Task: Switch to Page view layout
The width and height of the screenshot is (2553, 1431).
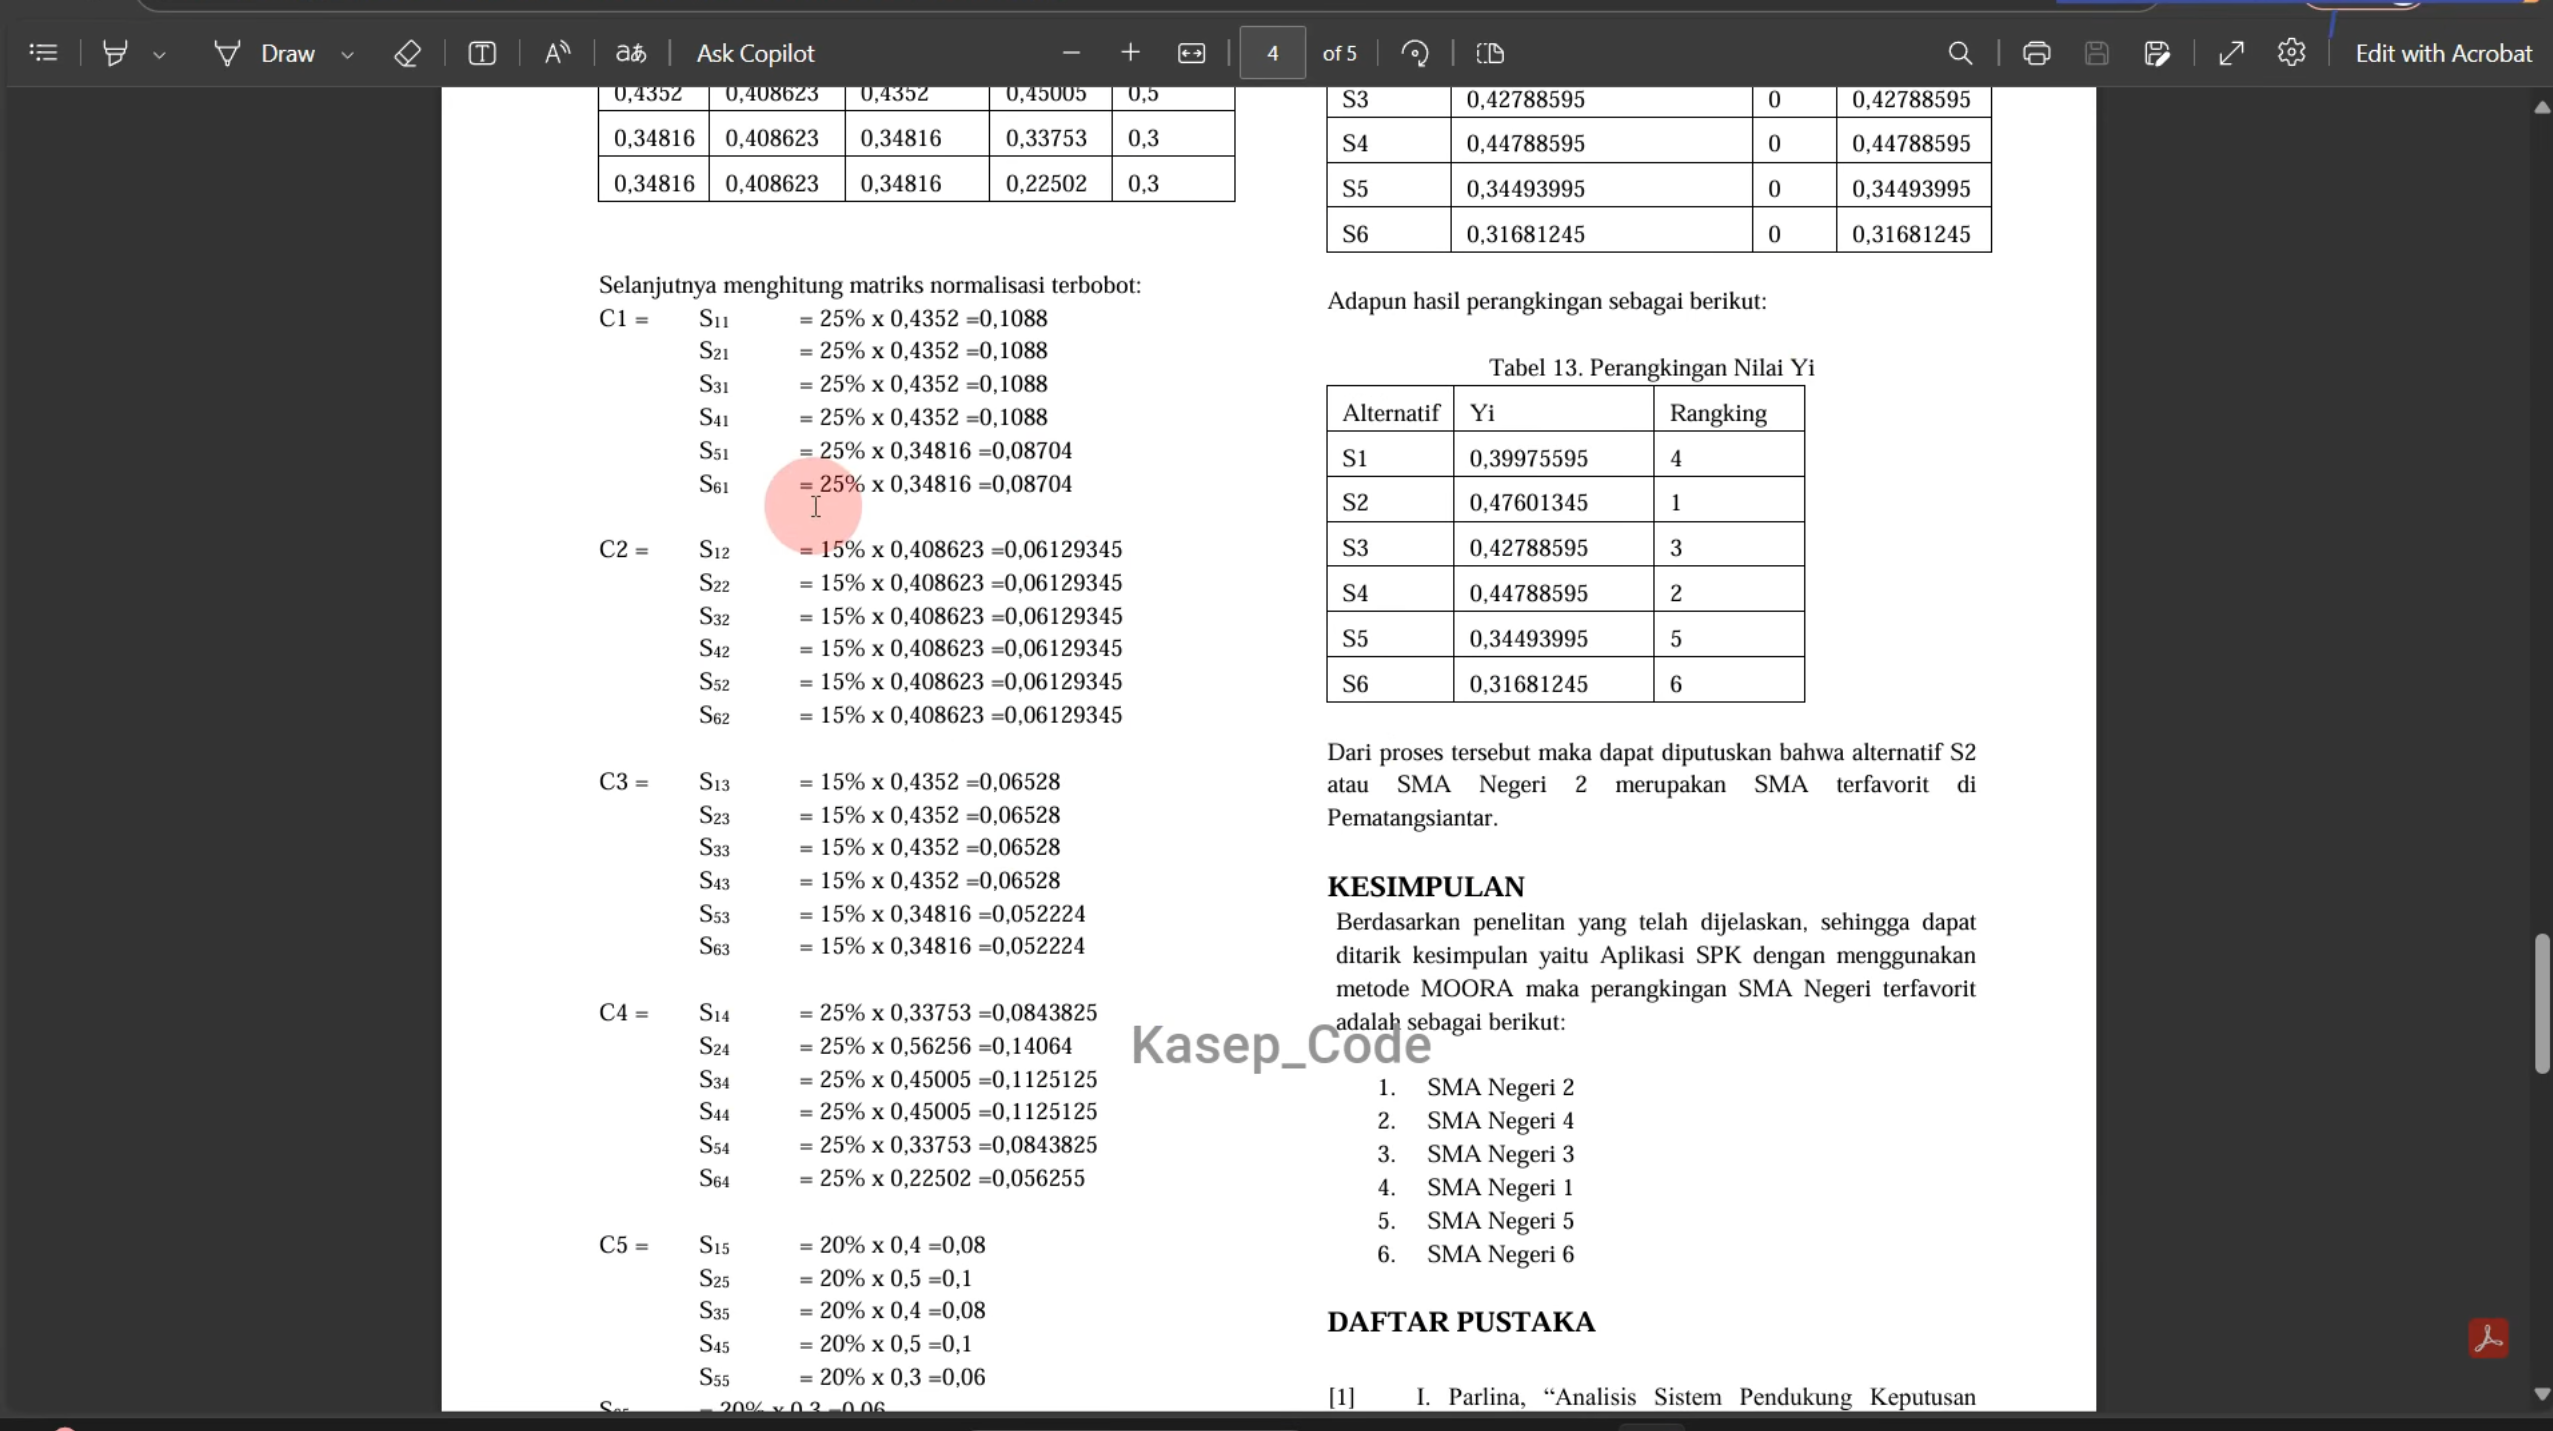Action: point(1490,53)
